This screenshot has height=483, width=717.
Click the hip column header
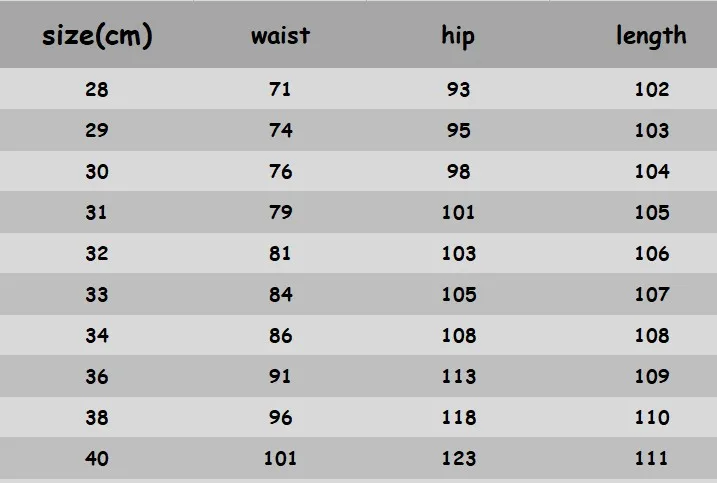(x=458, y=37)
